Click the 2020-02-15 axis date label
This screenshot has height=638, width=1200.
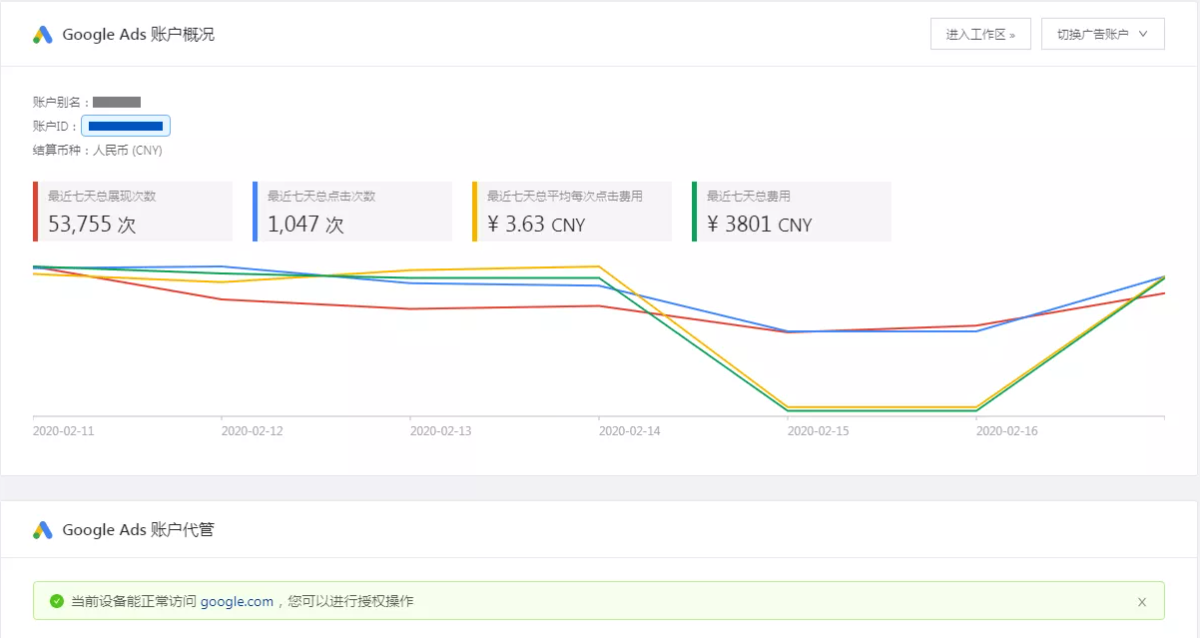819,431
